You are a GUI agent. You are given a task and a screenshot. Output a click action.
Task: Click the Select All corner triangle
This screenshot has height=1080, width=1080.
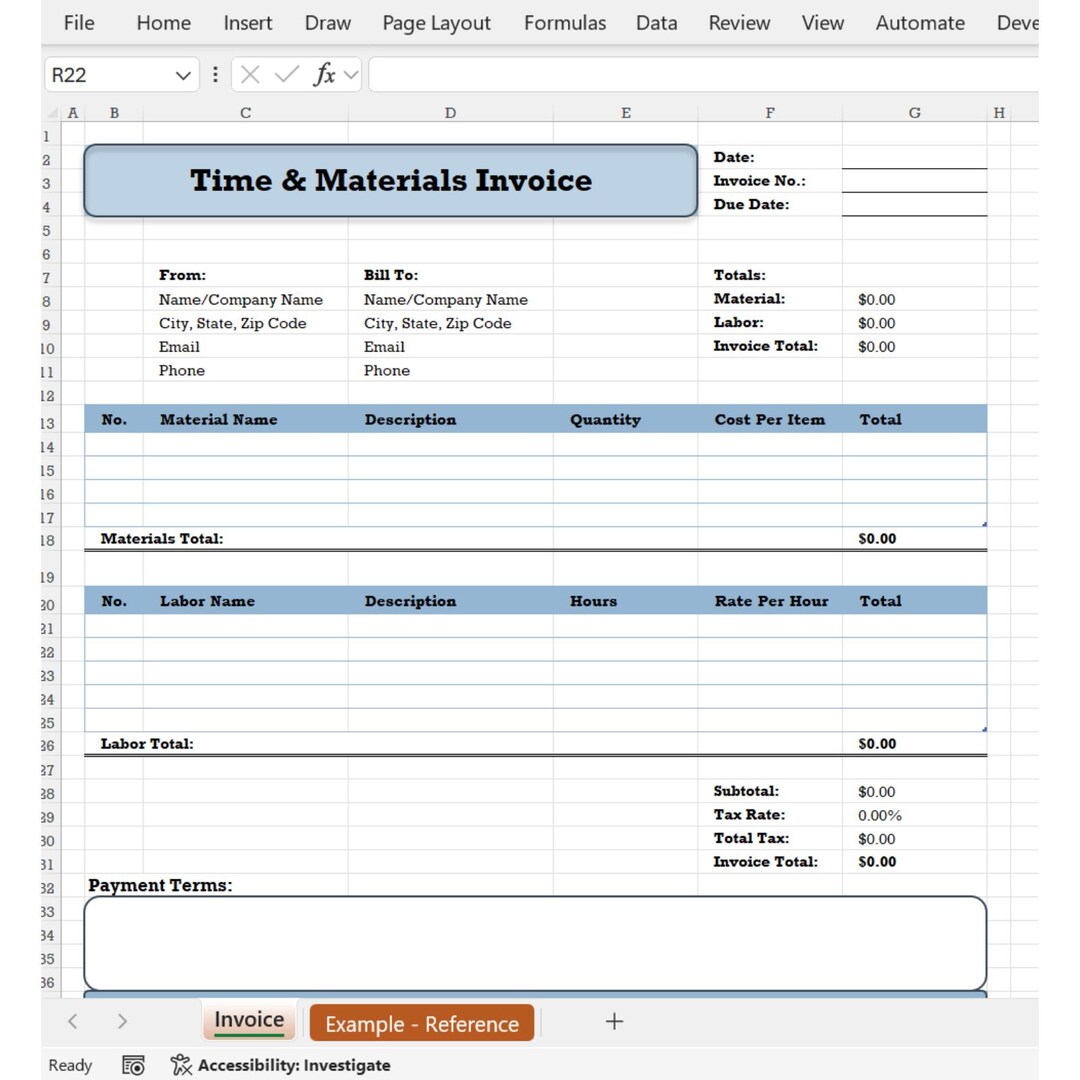pos(52,113)
